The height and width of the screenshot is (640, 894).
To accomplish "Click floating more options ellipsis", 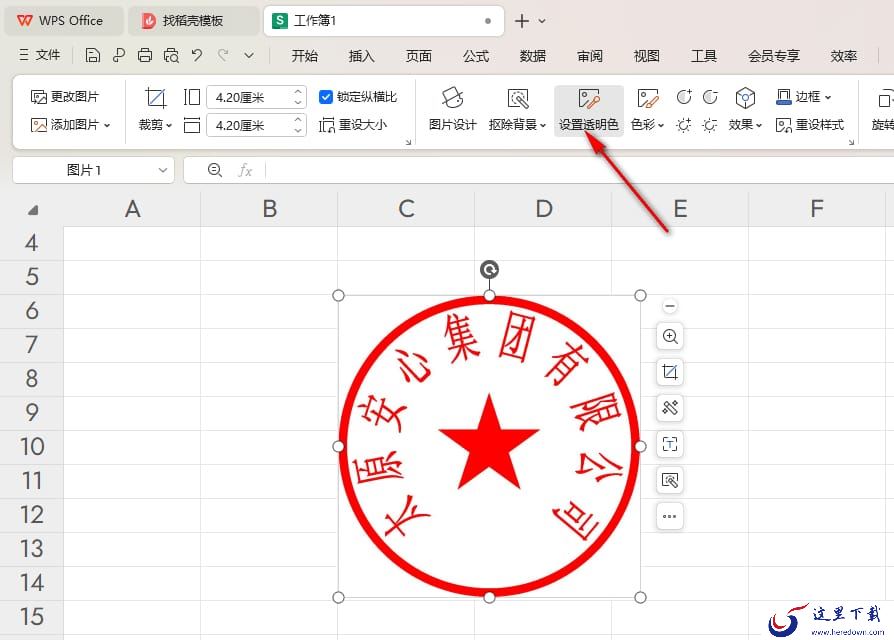I will click(670, 516).
